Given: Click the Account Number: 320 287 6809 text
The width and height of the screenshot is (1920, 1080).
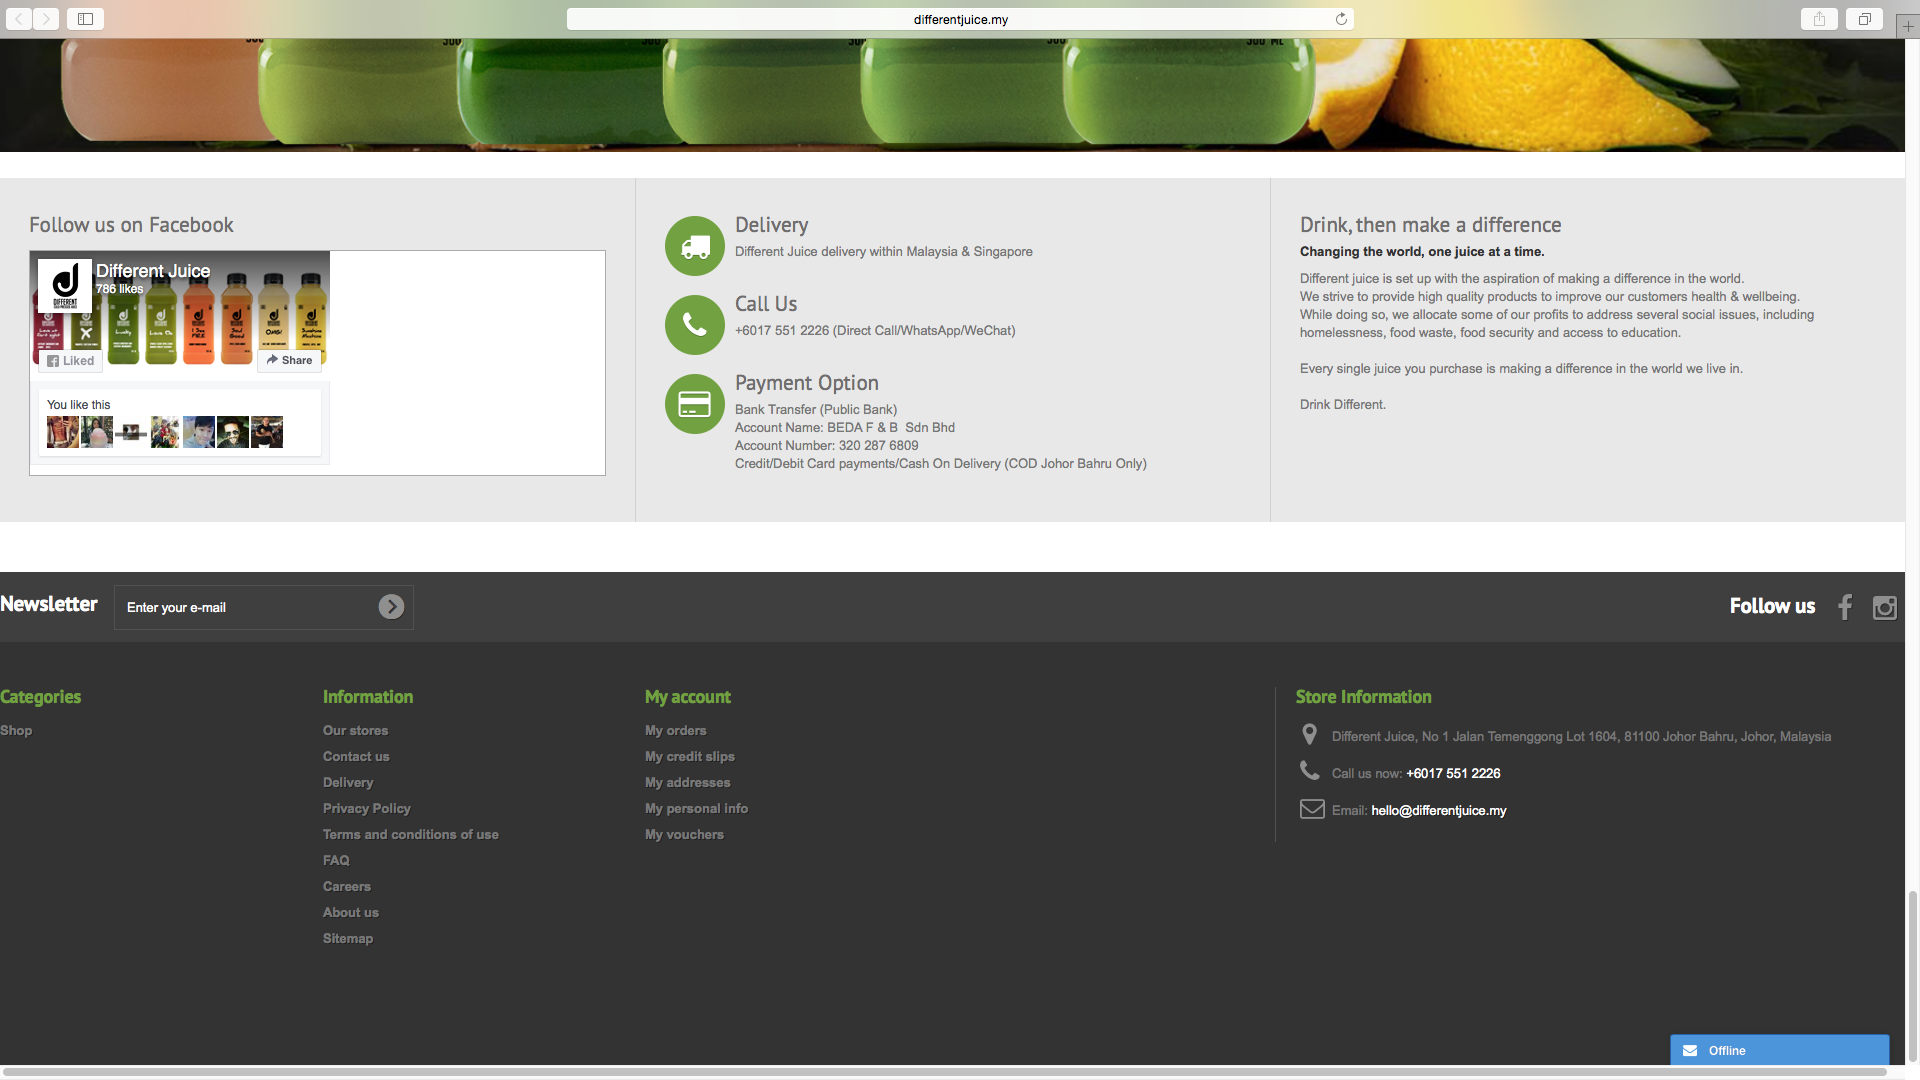Looking at the screenshot, I should (827, 446).
